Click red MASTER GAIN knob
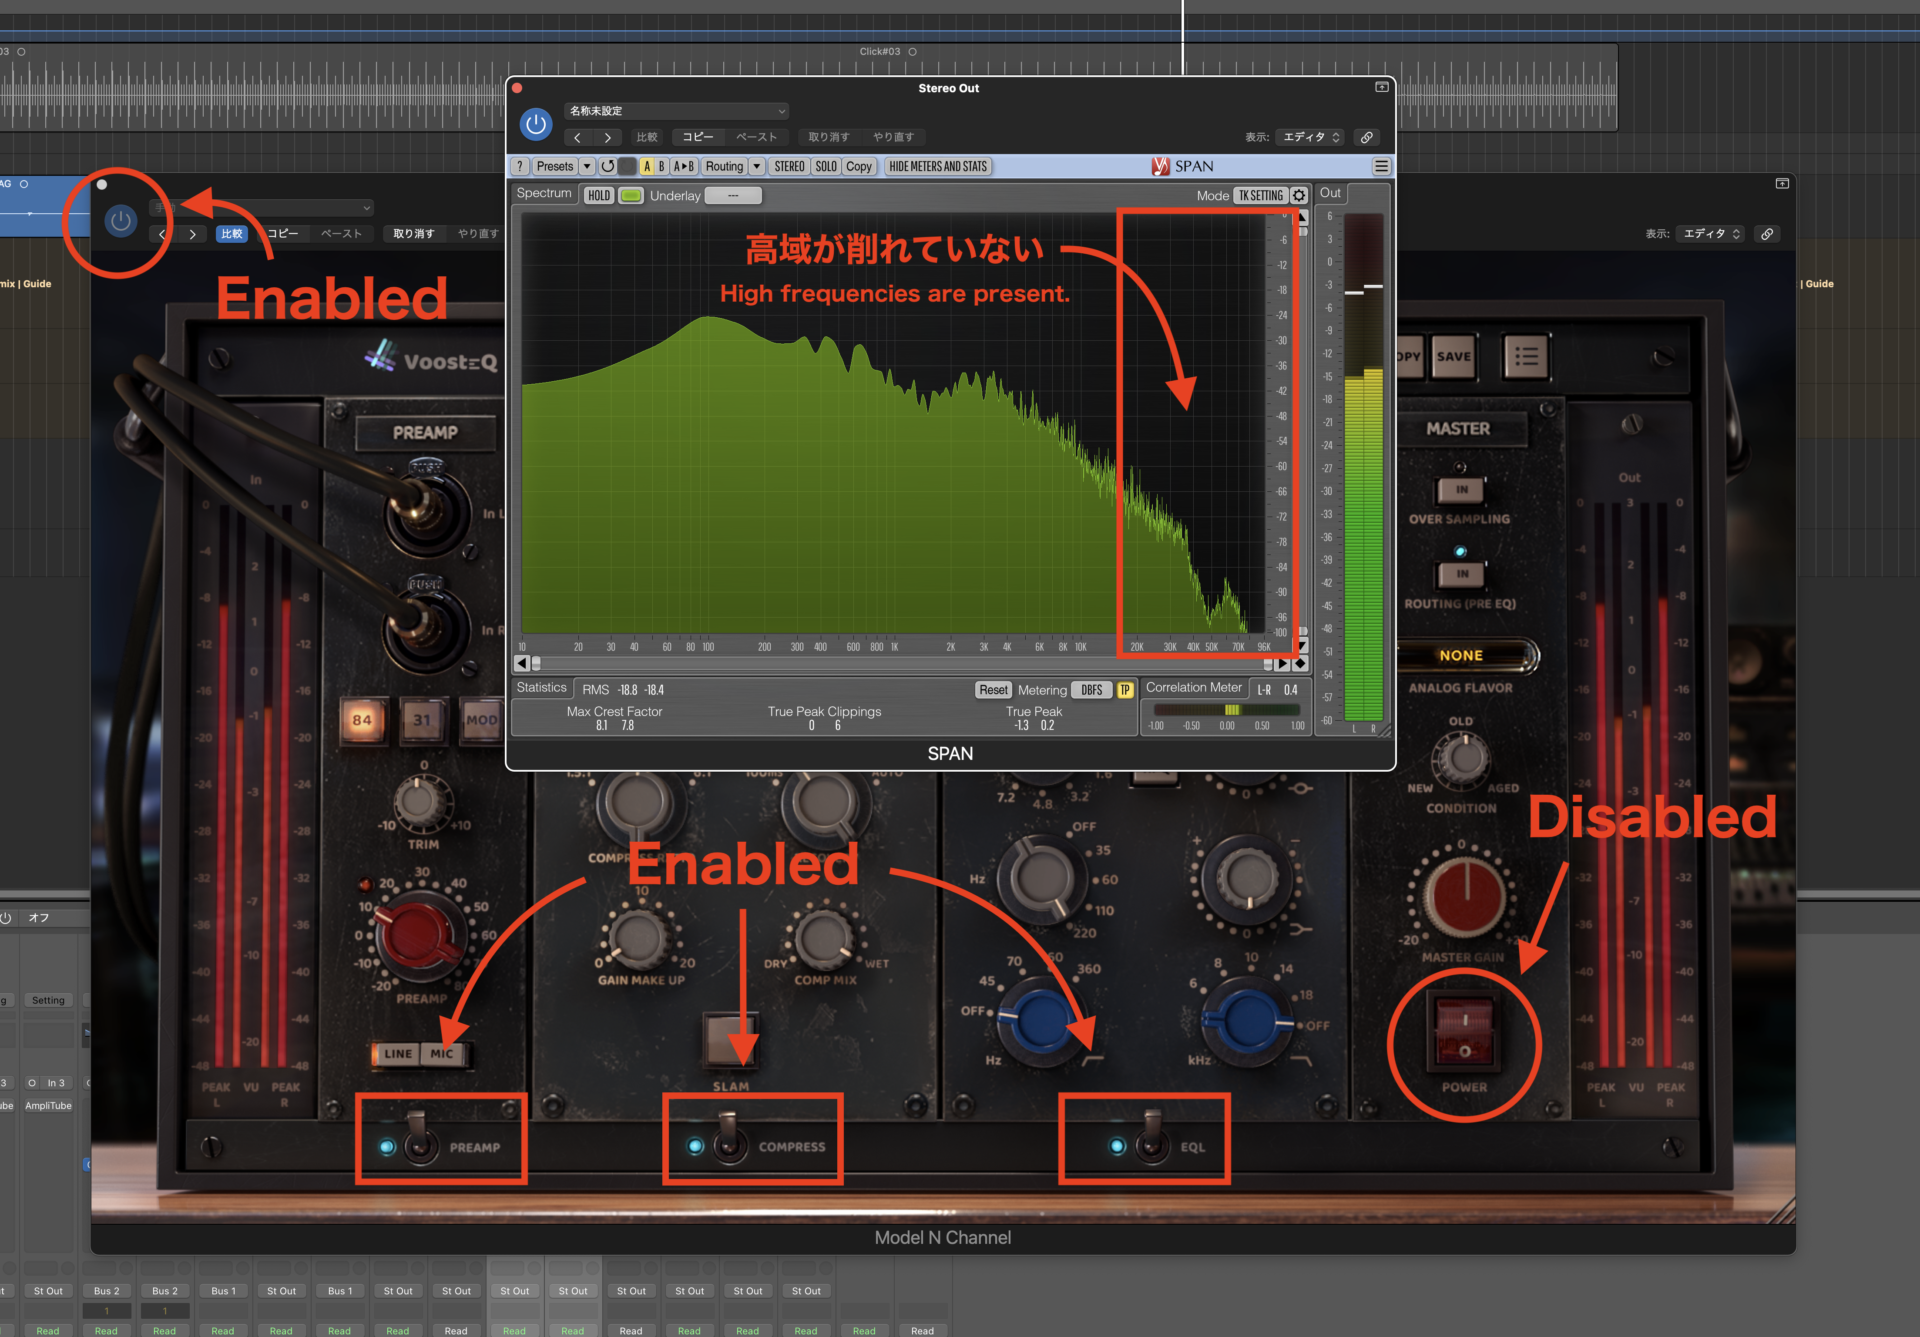The image size is (1920, 1337). (x=1465, y=897)
